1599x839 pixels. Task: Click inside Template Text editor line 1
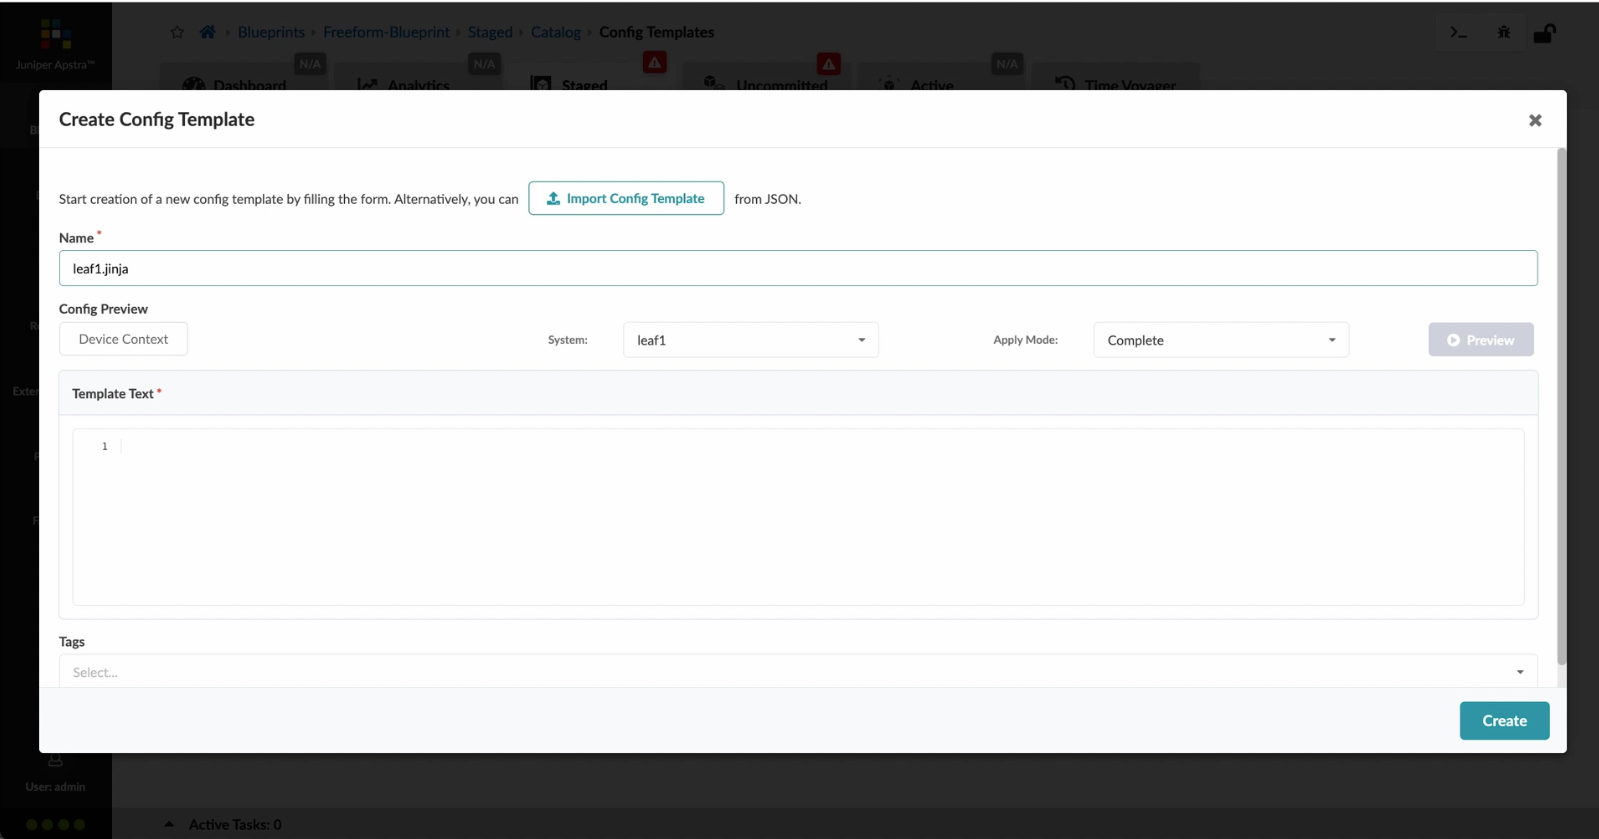tap(820, 446)
